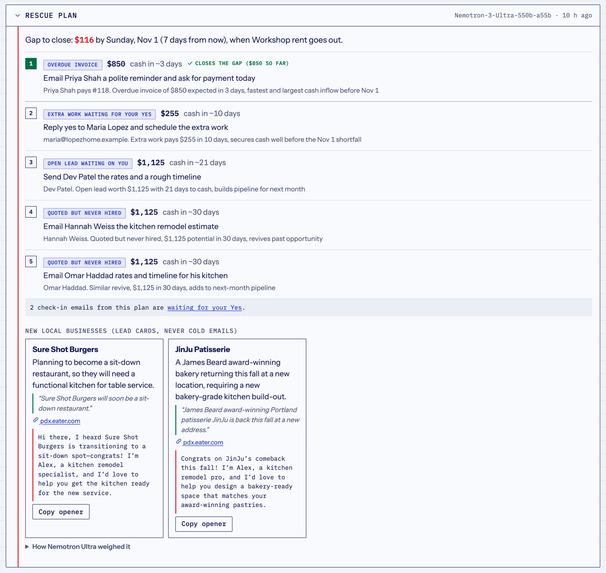Click 'cash in ~3 days' label
Screen dimensions: 606x573
point(156,64)
